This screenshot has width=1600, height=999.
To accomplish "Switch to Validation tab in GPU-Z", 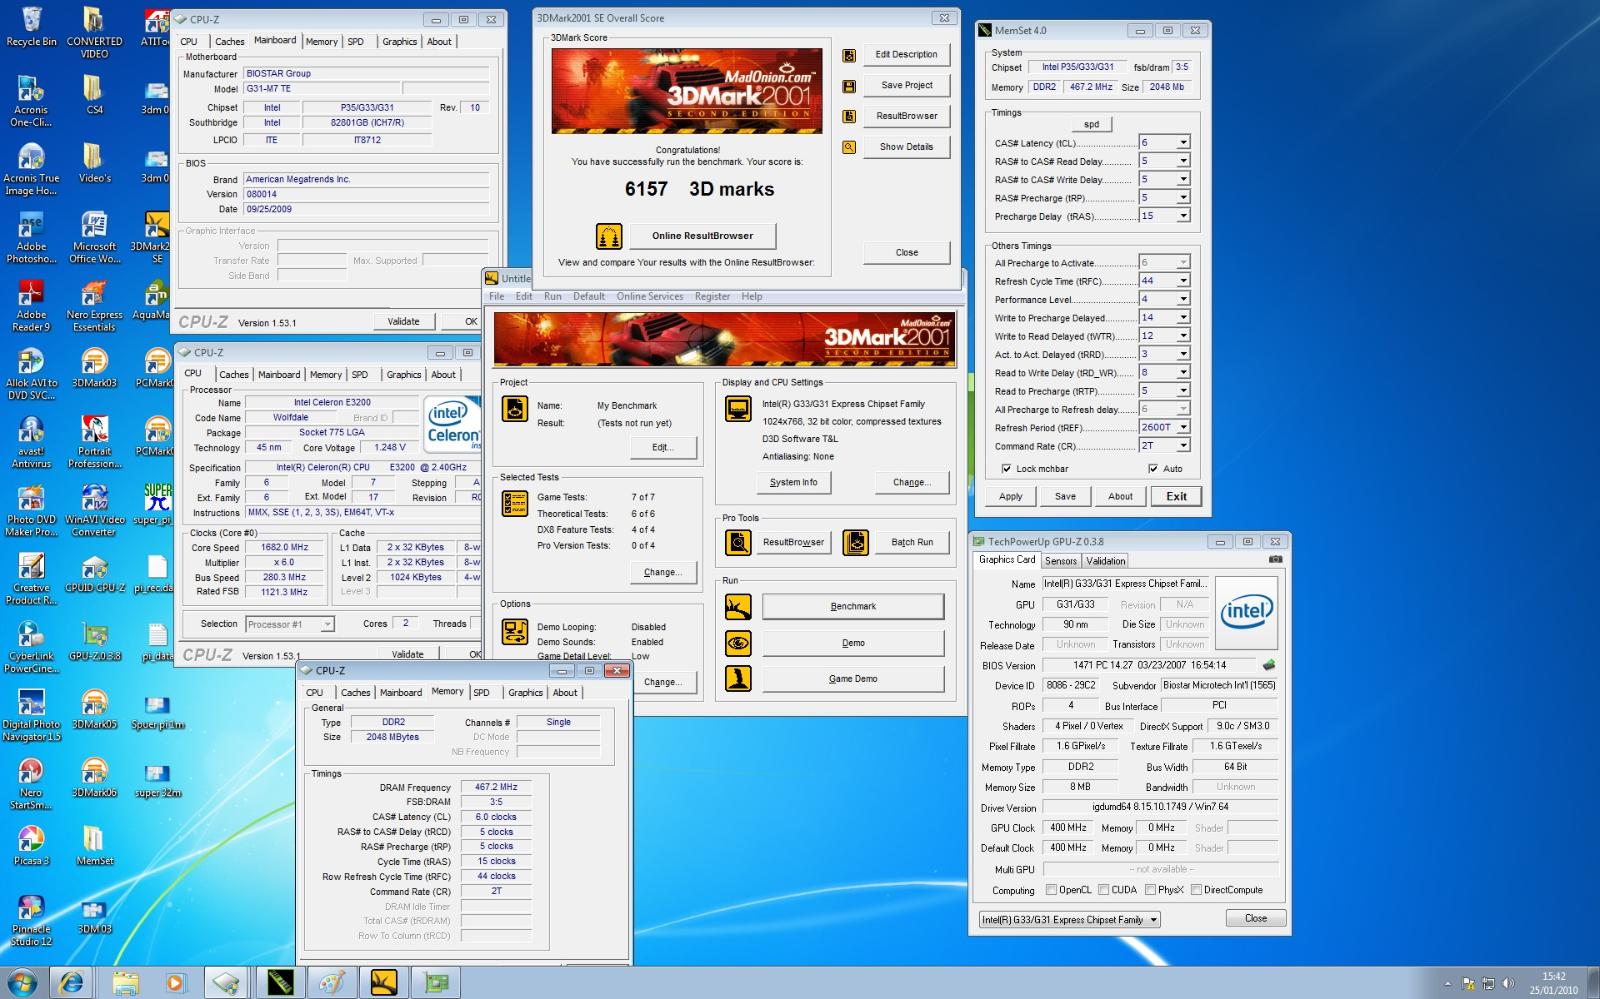I will click(x=1106, y=561).
